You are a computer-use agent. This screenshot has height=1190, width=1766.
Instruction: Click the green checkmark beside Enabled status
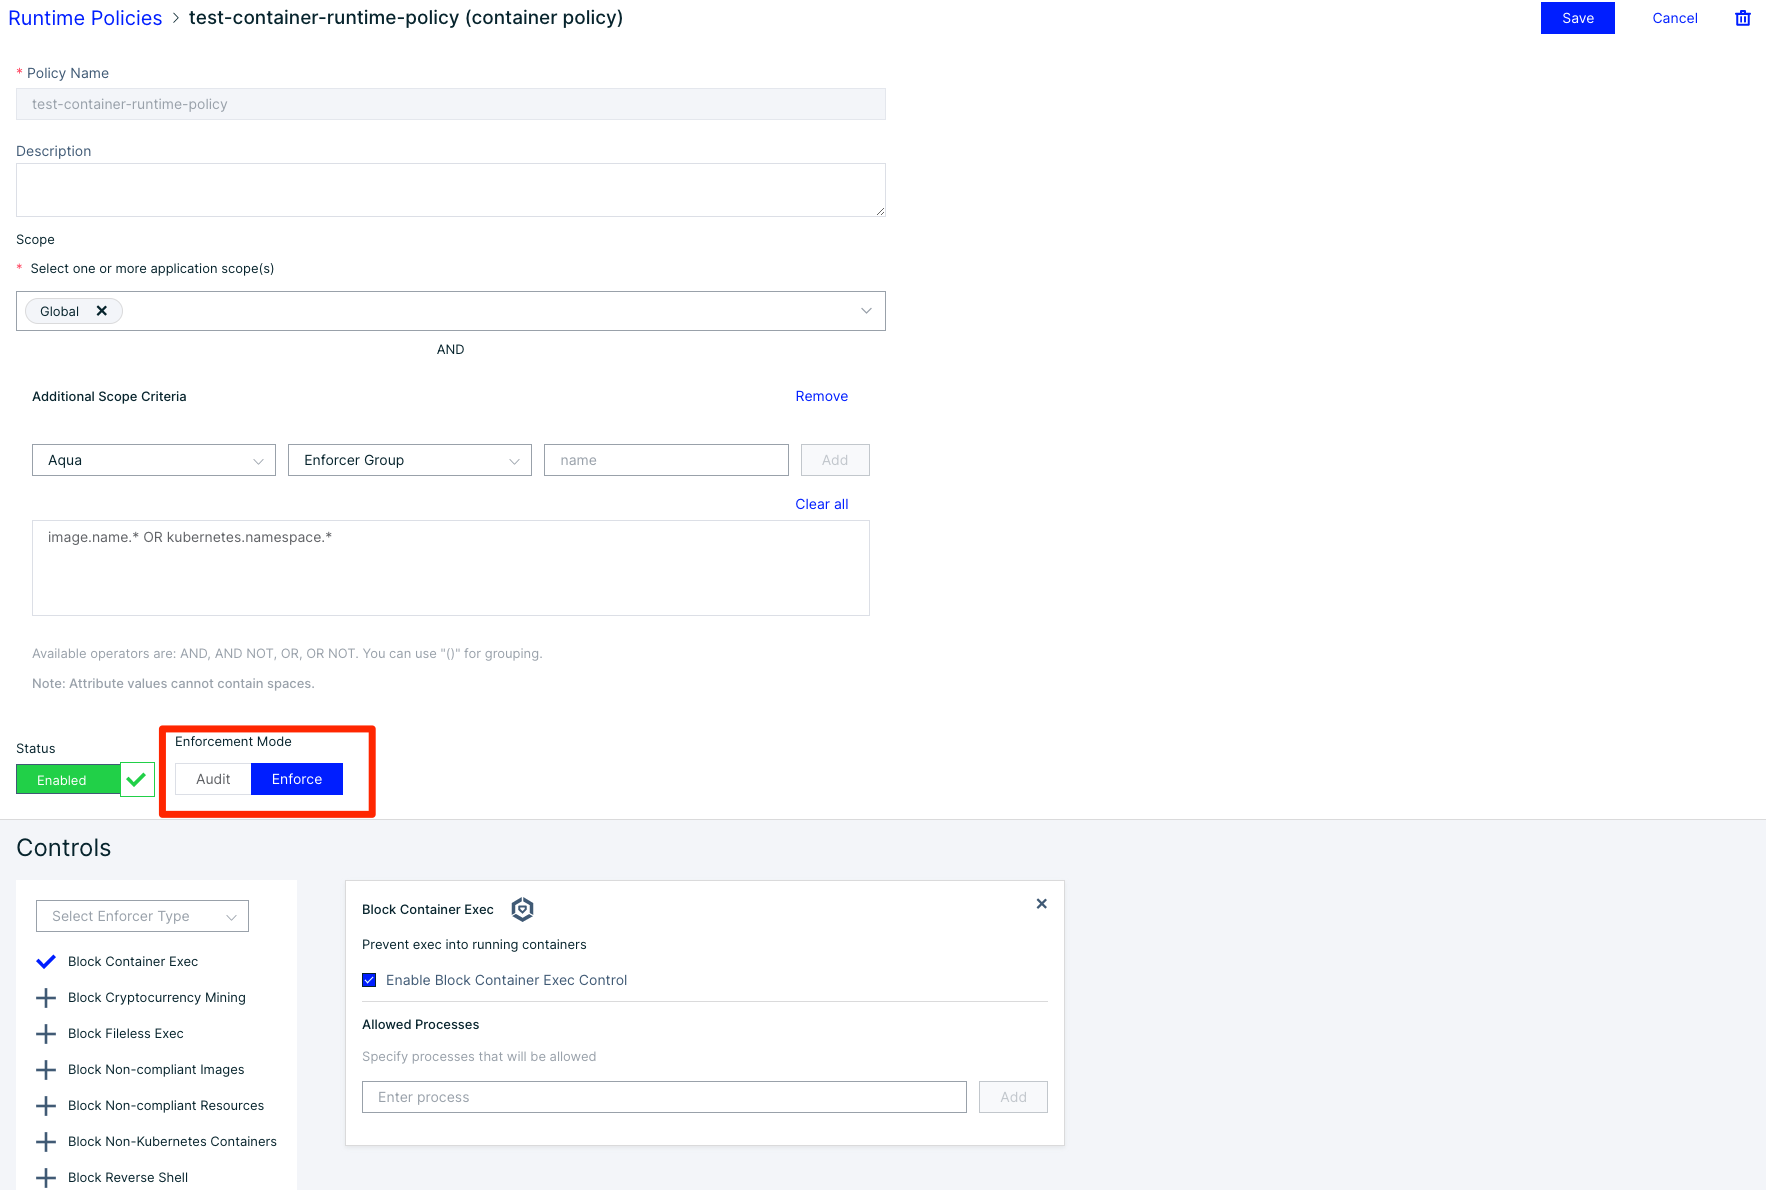click(x=137, y=779)
